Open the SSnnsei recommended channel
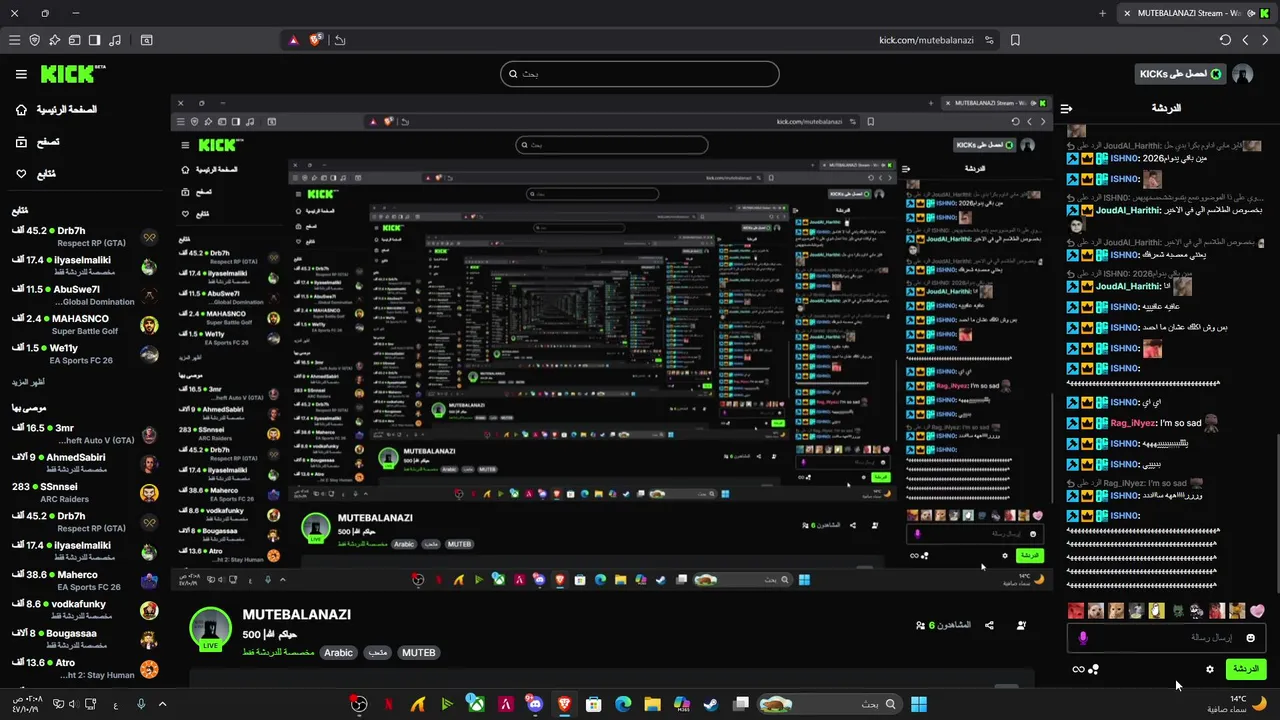The width and height of the screenshot is (1280, 720). 85,492
